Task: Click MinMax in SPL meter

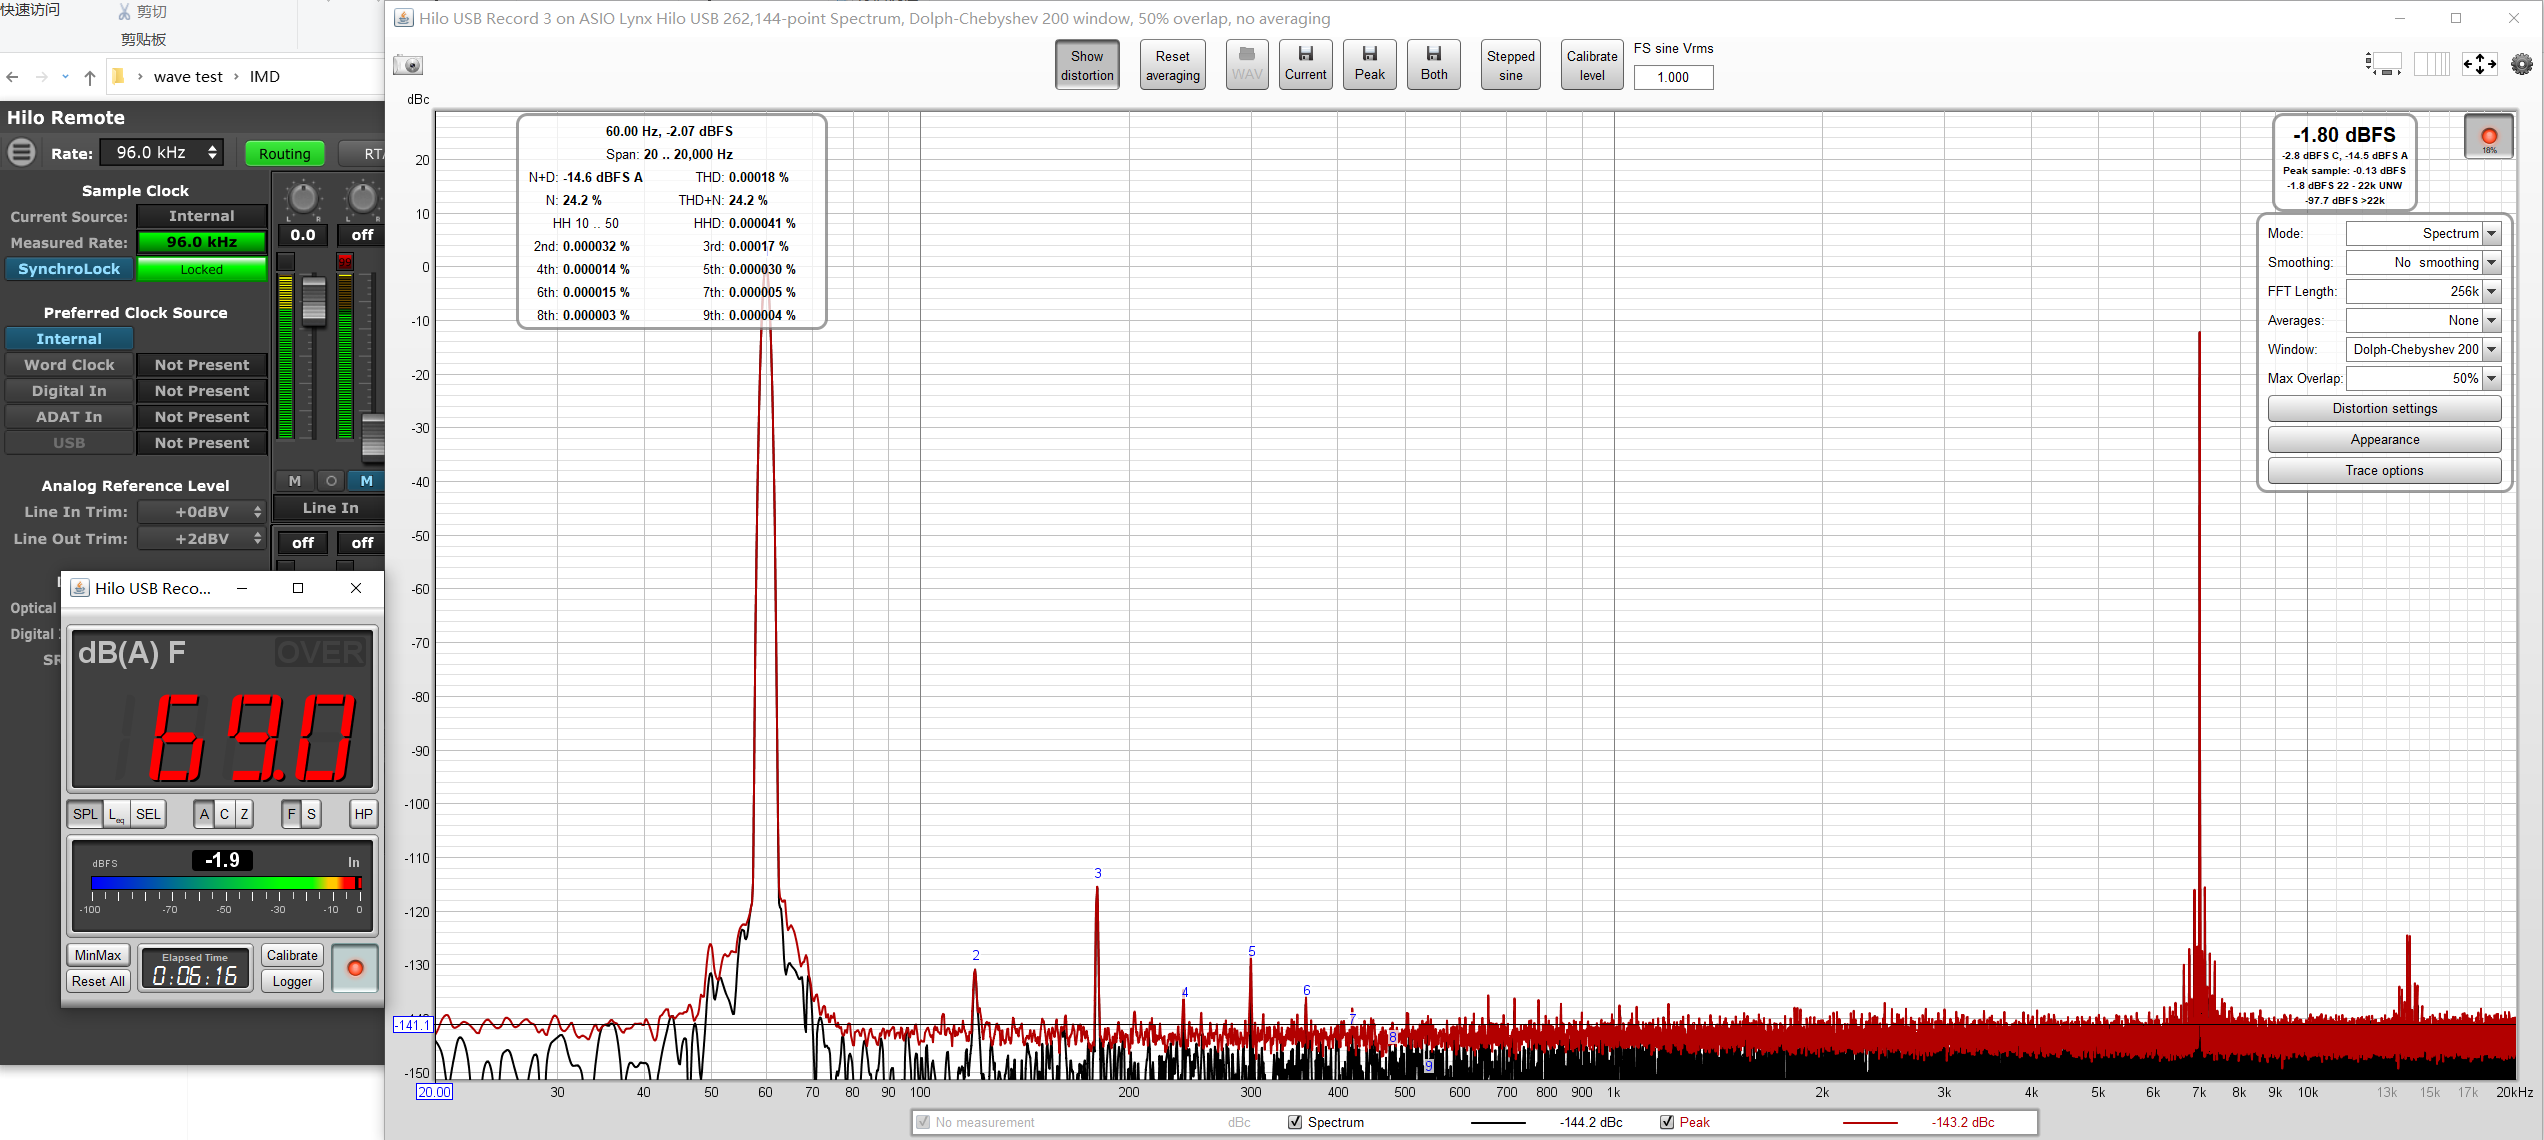Action: click(x=98, y=955)
